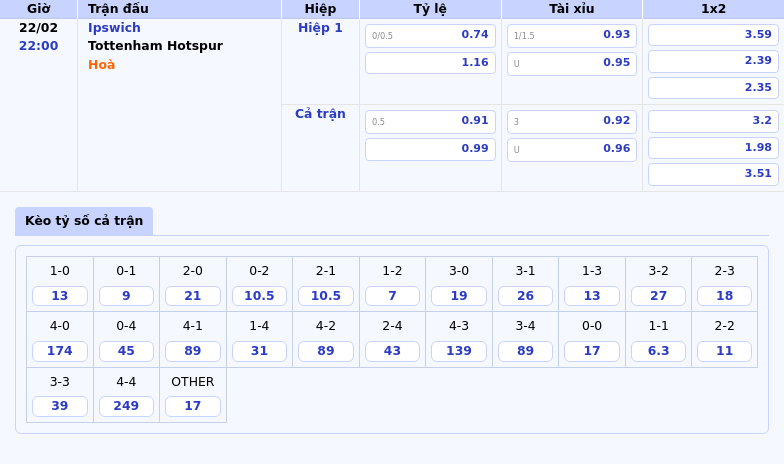Click full-match under odds 0.96
Screen dimensions: 784x464
point(571,149)
